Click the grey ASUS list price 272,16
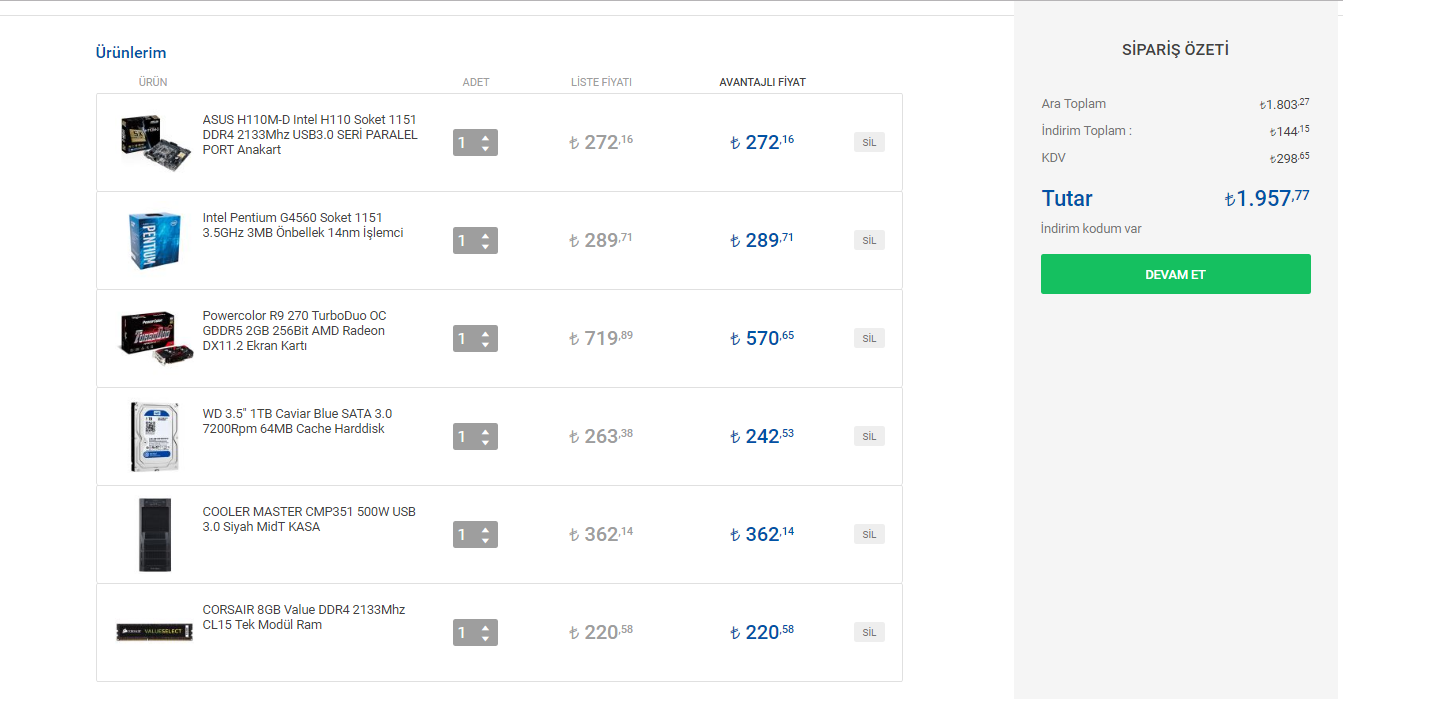The width and height of the screenshot is (1442, 710). (601, 142)
